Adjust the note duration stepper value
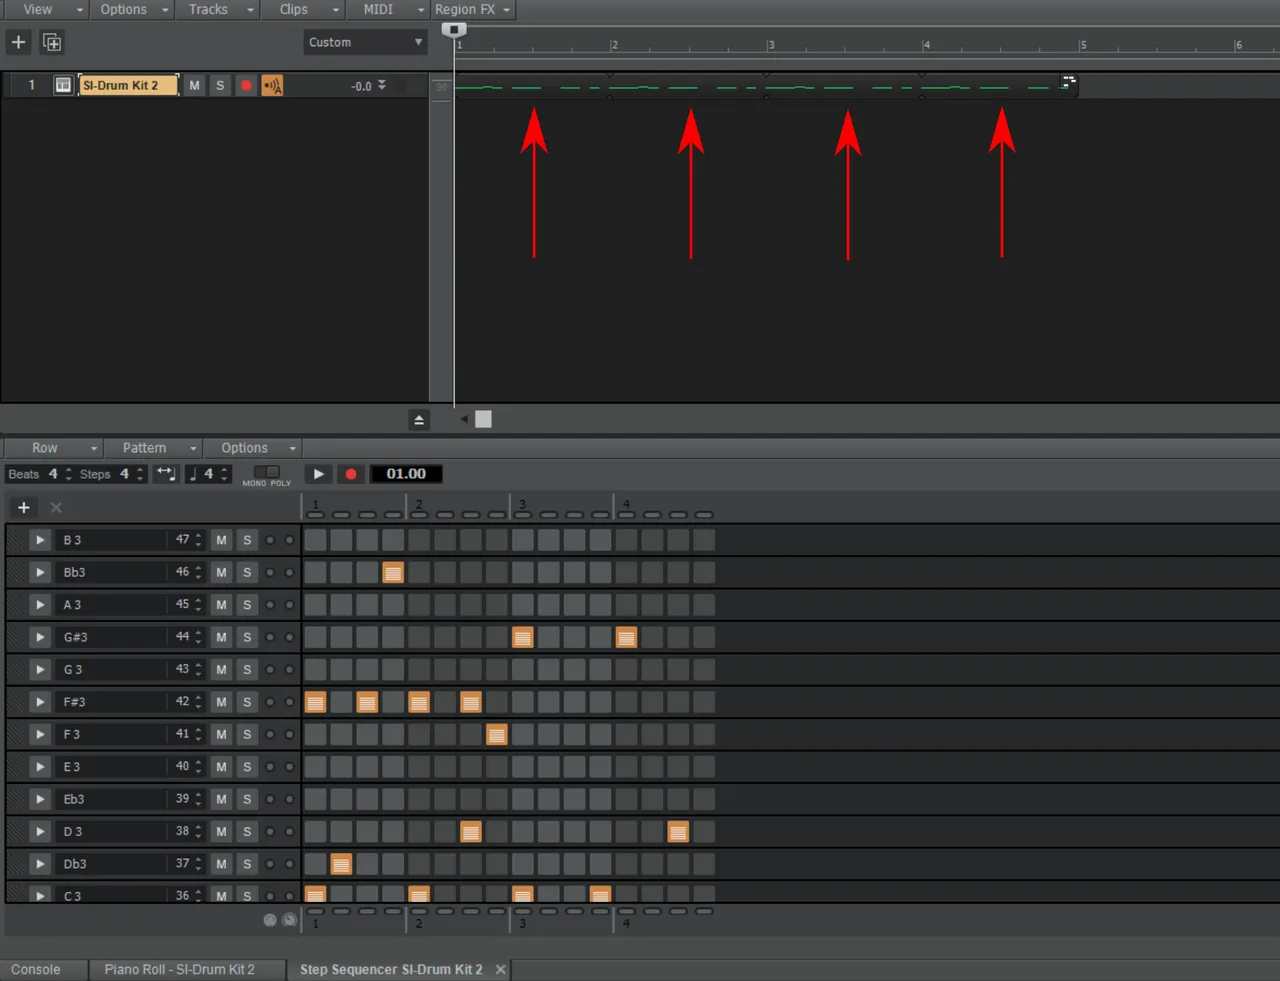The image size is (1280, 981). (x=225, y=474)
